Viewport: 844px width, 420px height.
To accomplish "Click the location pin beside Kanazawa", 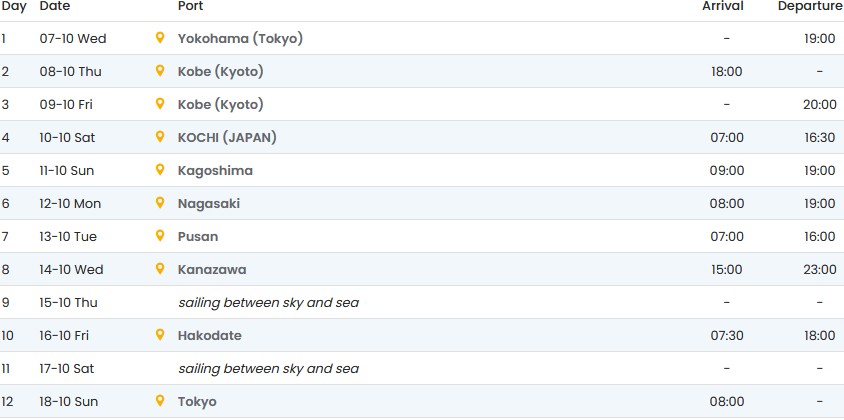I will pyautogui.click(x=159, y=269).
